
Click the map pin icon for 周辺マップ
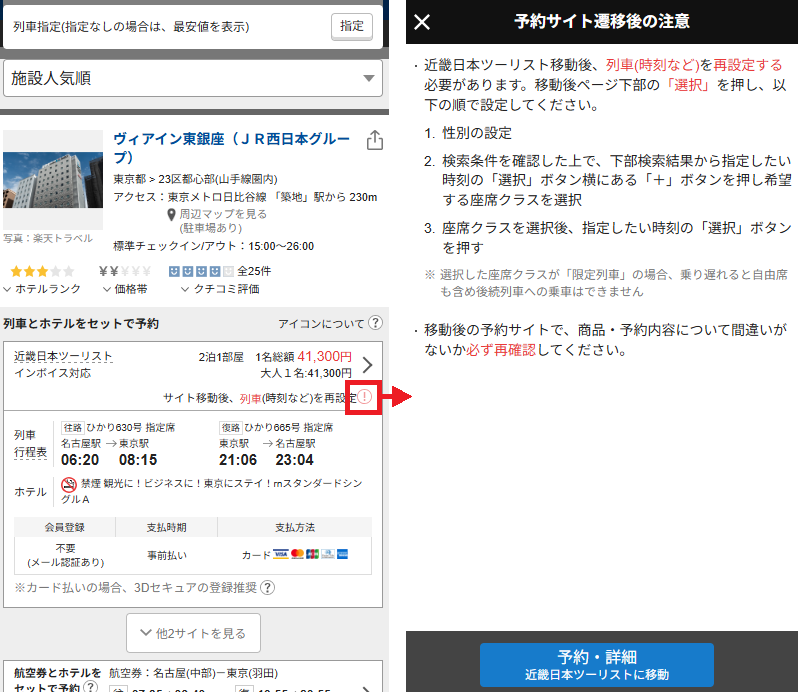click(x=172, y=214)
